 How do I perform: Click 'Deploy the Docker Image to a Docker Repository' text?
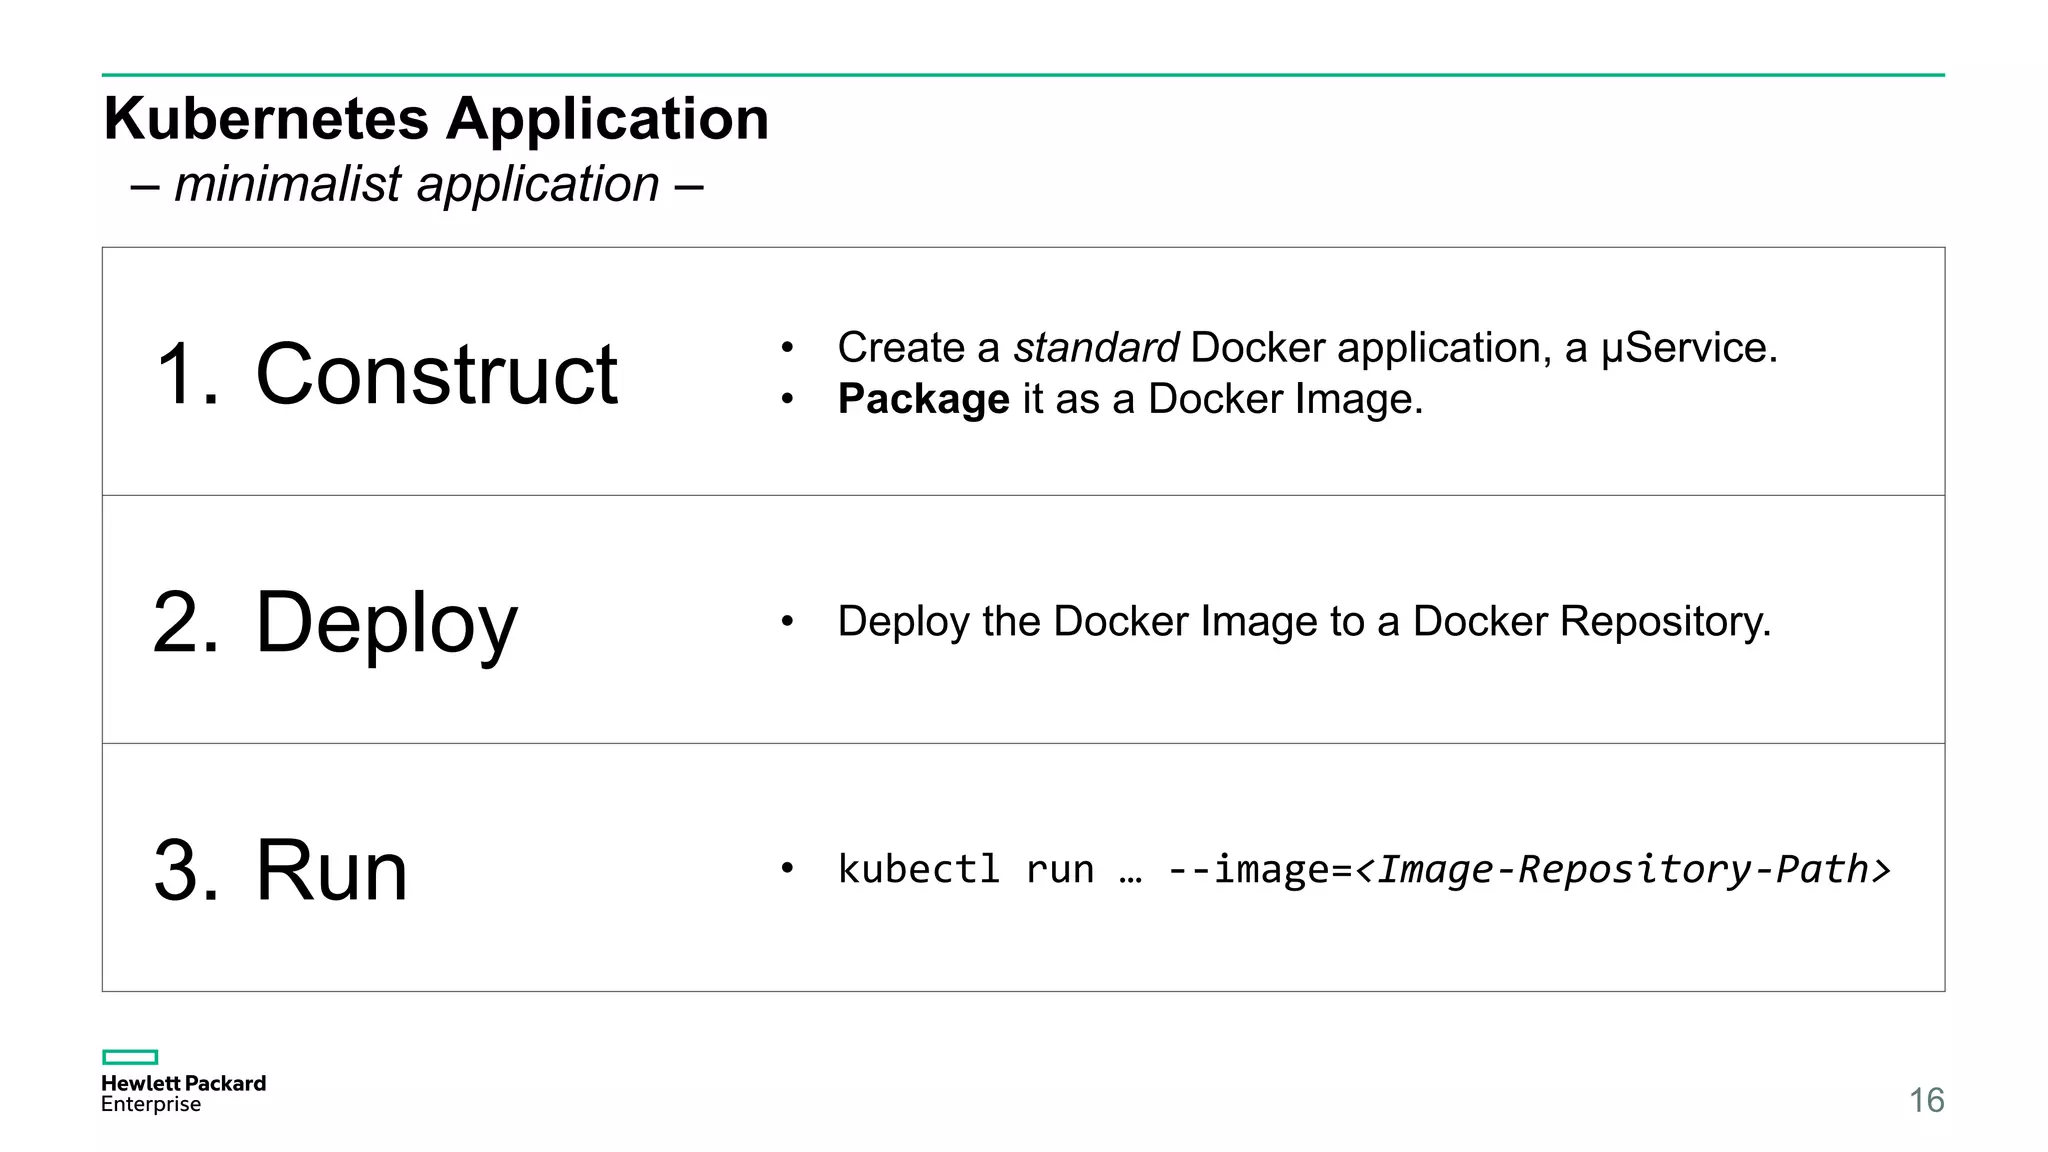1304,622
